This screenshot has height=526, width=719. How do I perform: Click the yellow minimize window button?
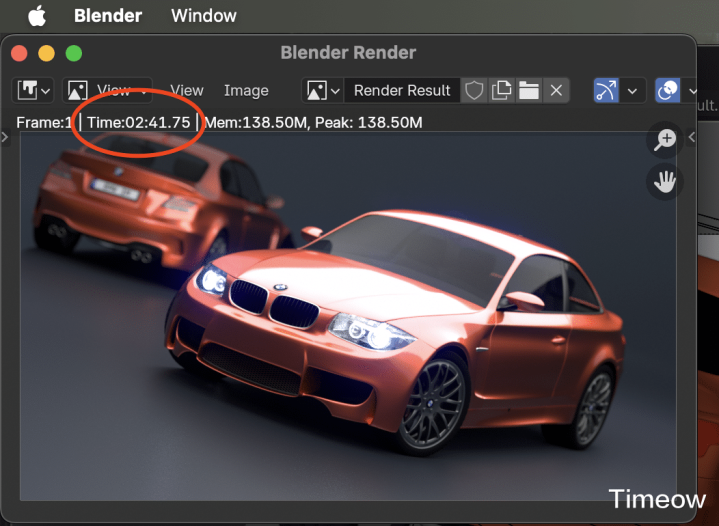[x=46, y=53]
